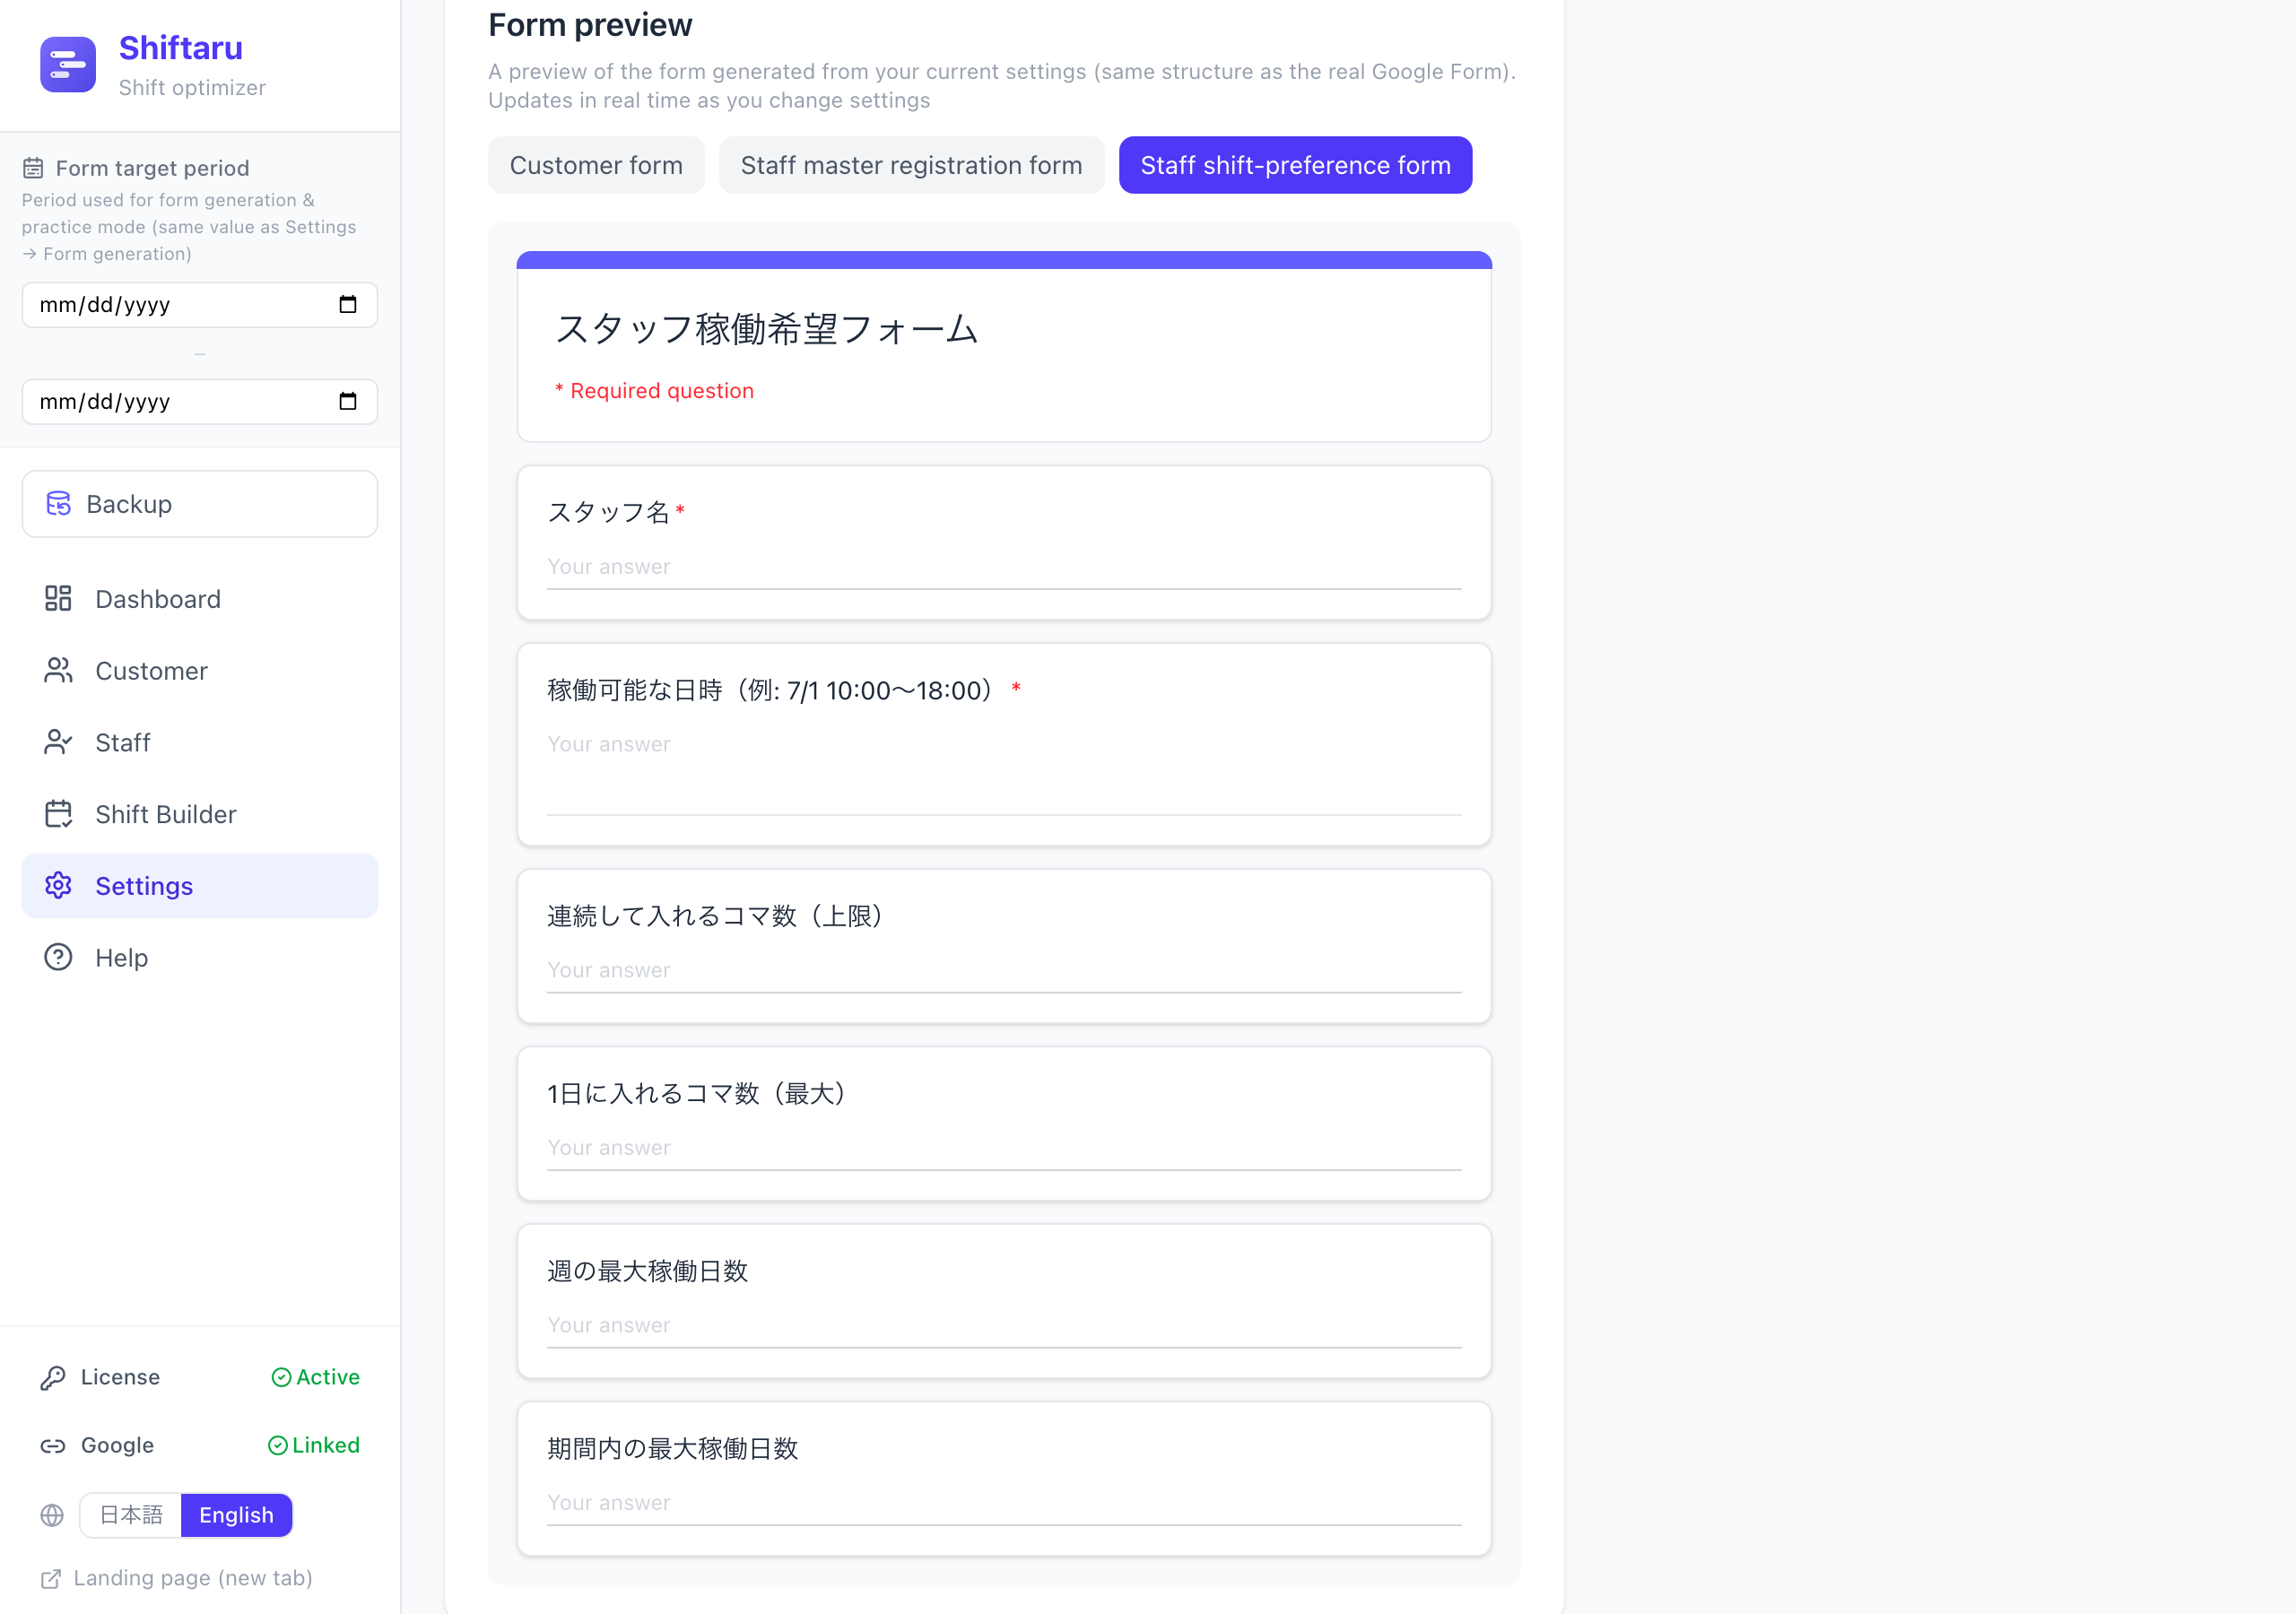Click the License status row

[x=200, y=1378]
